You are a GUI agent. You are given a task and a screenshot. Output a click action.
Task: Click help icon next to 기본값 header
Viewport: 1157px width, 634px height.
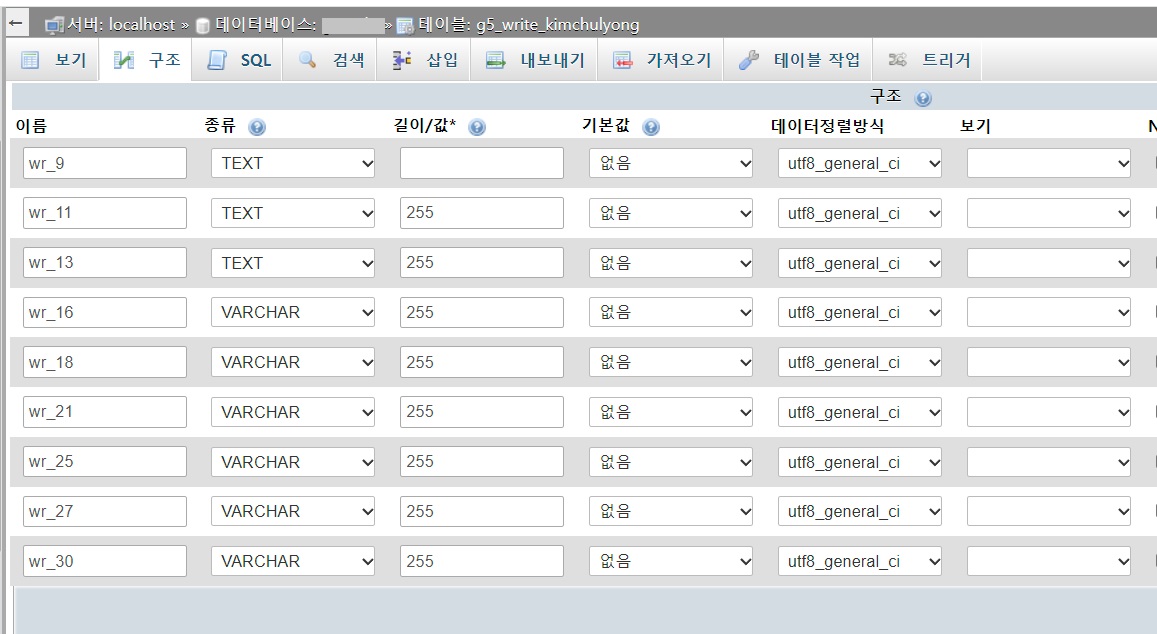pos(651,128)
